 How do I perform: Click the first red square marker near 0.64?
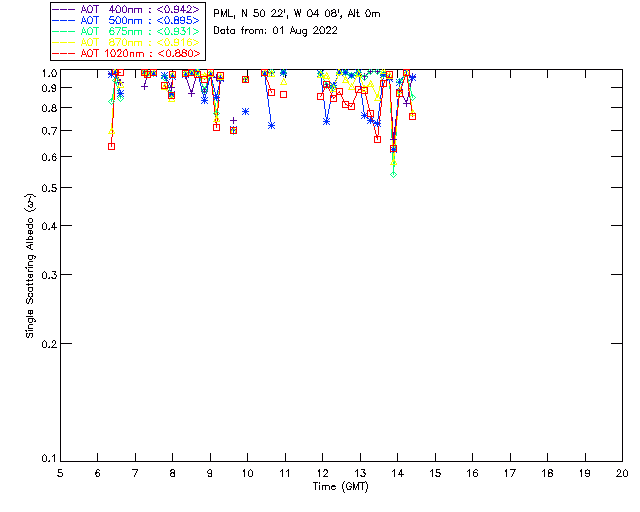[x=111, y=146]
